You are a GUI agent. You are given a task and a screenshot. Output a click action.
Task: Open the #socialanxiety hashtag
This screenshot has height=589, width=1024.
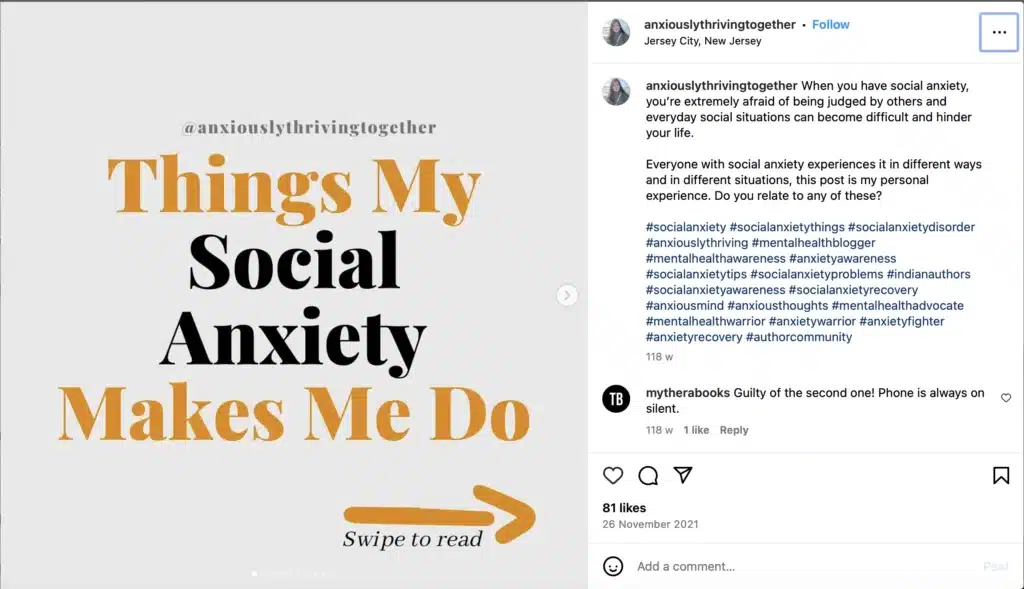[686, 227]
